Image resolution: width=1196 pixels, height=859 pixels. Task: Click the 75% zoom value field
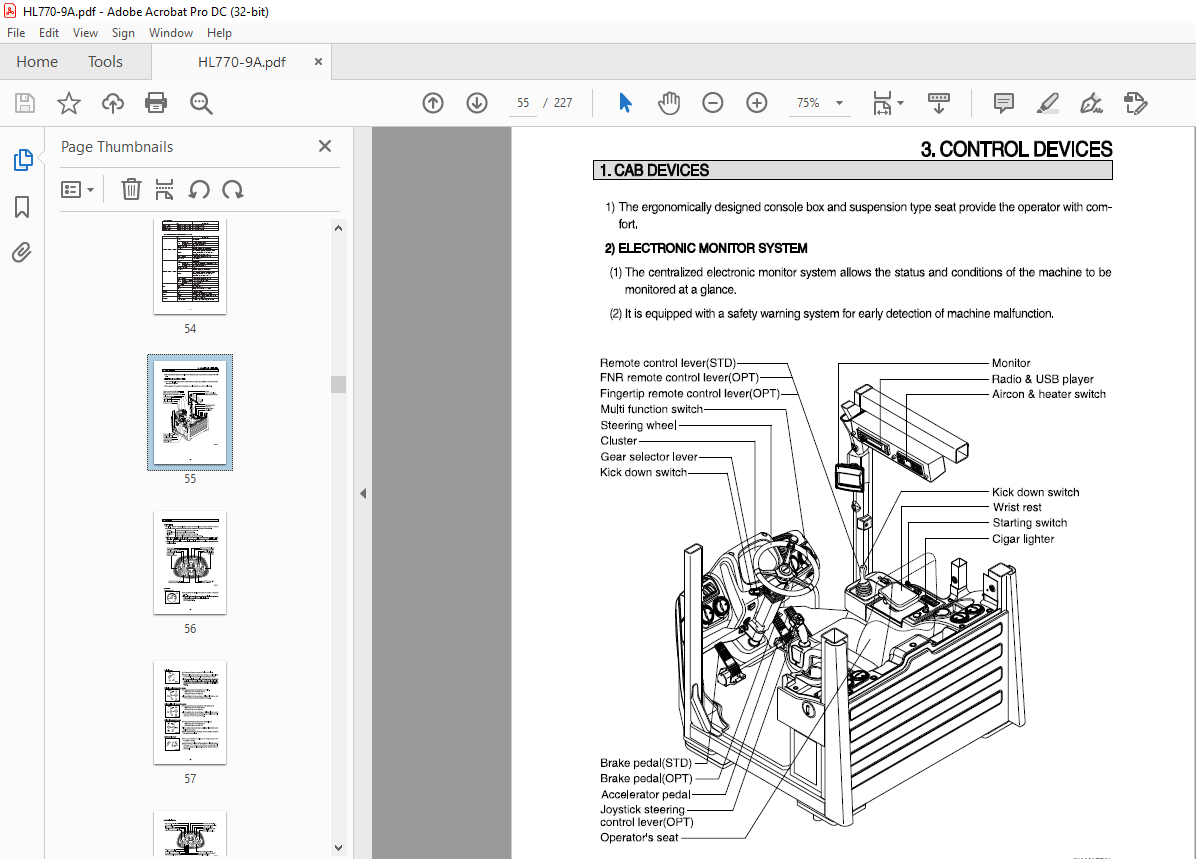809,103
